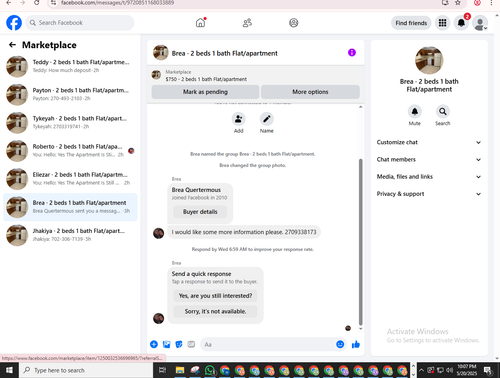Open the Jhakiya conversation
This screenshot has width=500, height=378.
point(70,235)
